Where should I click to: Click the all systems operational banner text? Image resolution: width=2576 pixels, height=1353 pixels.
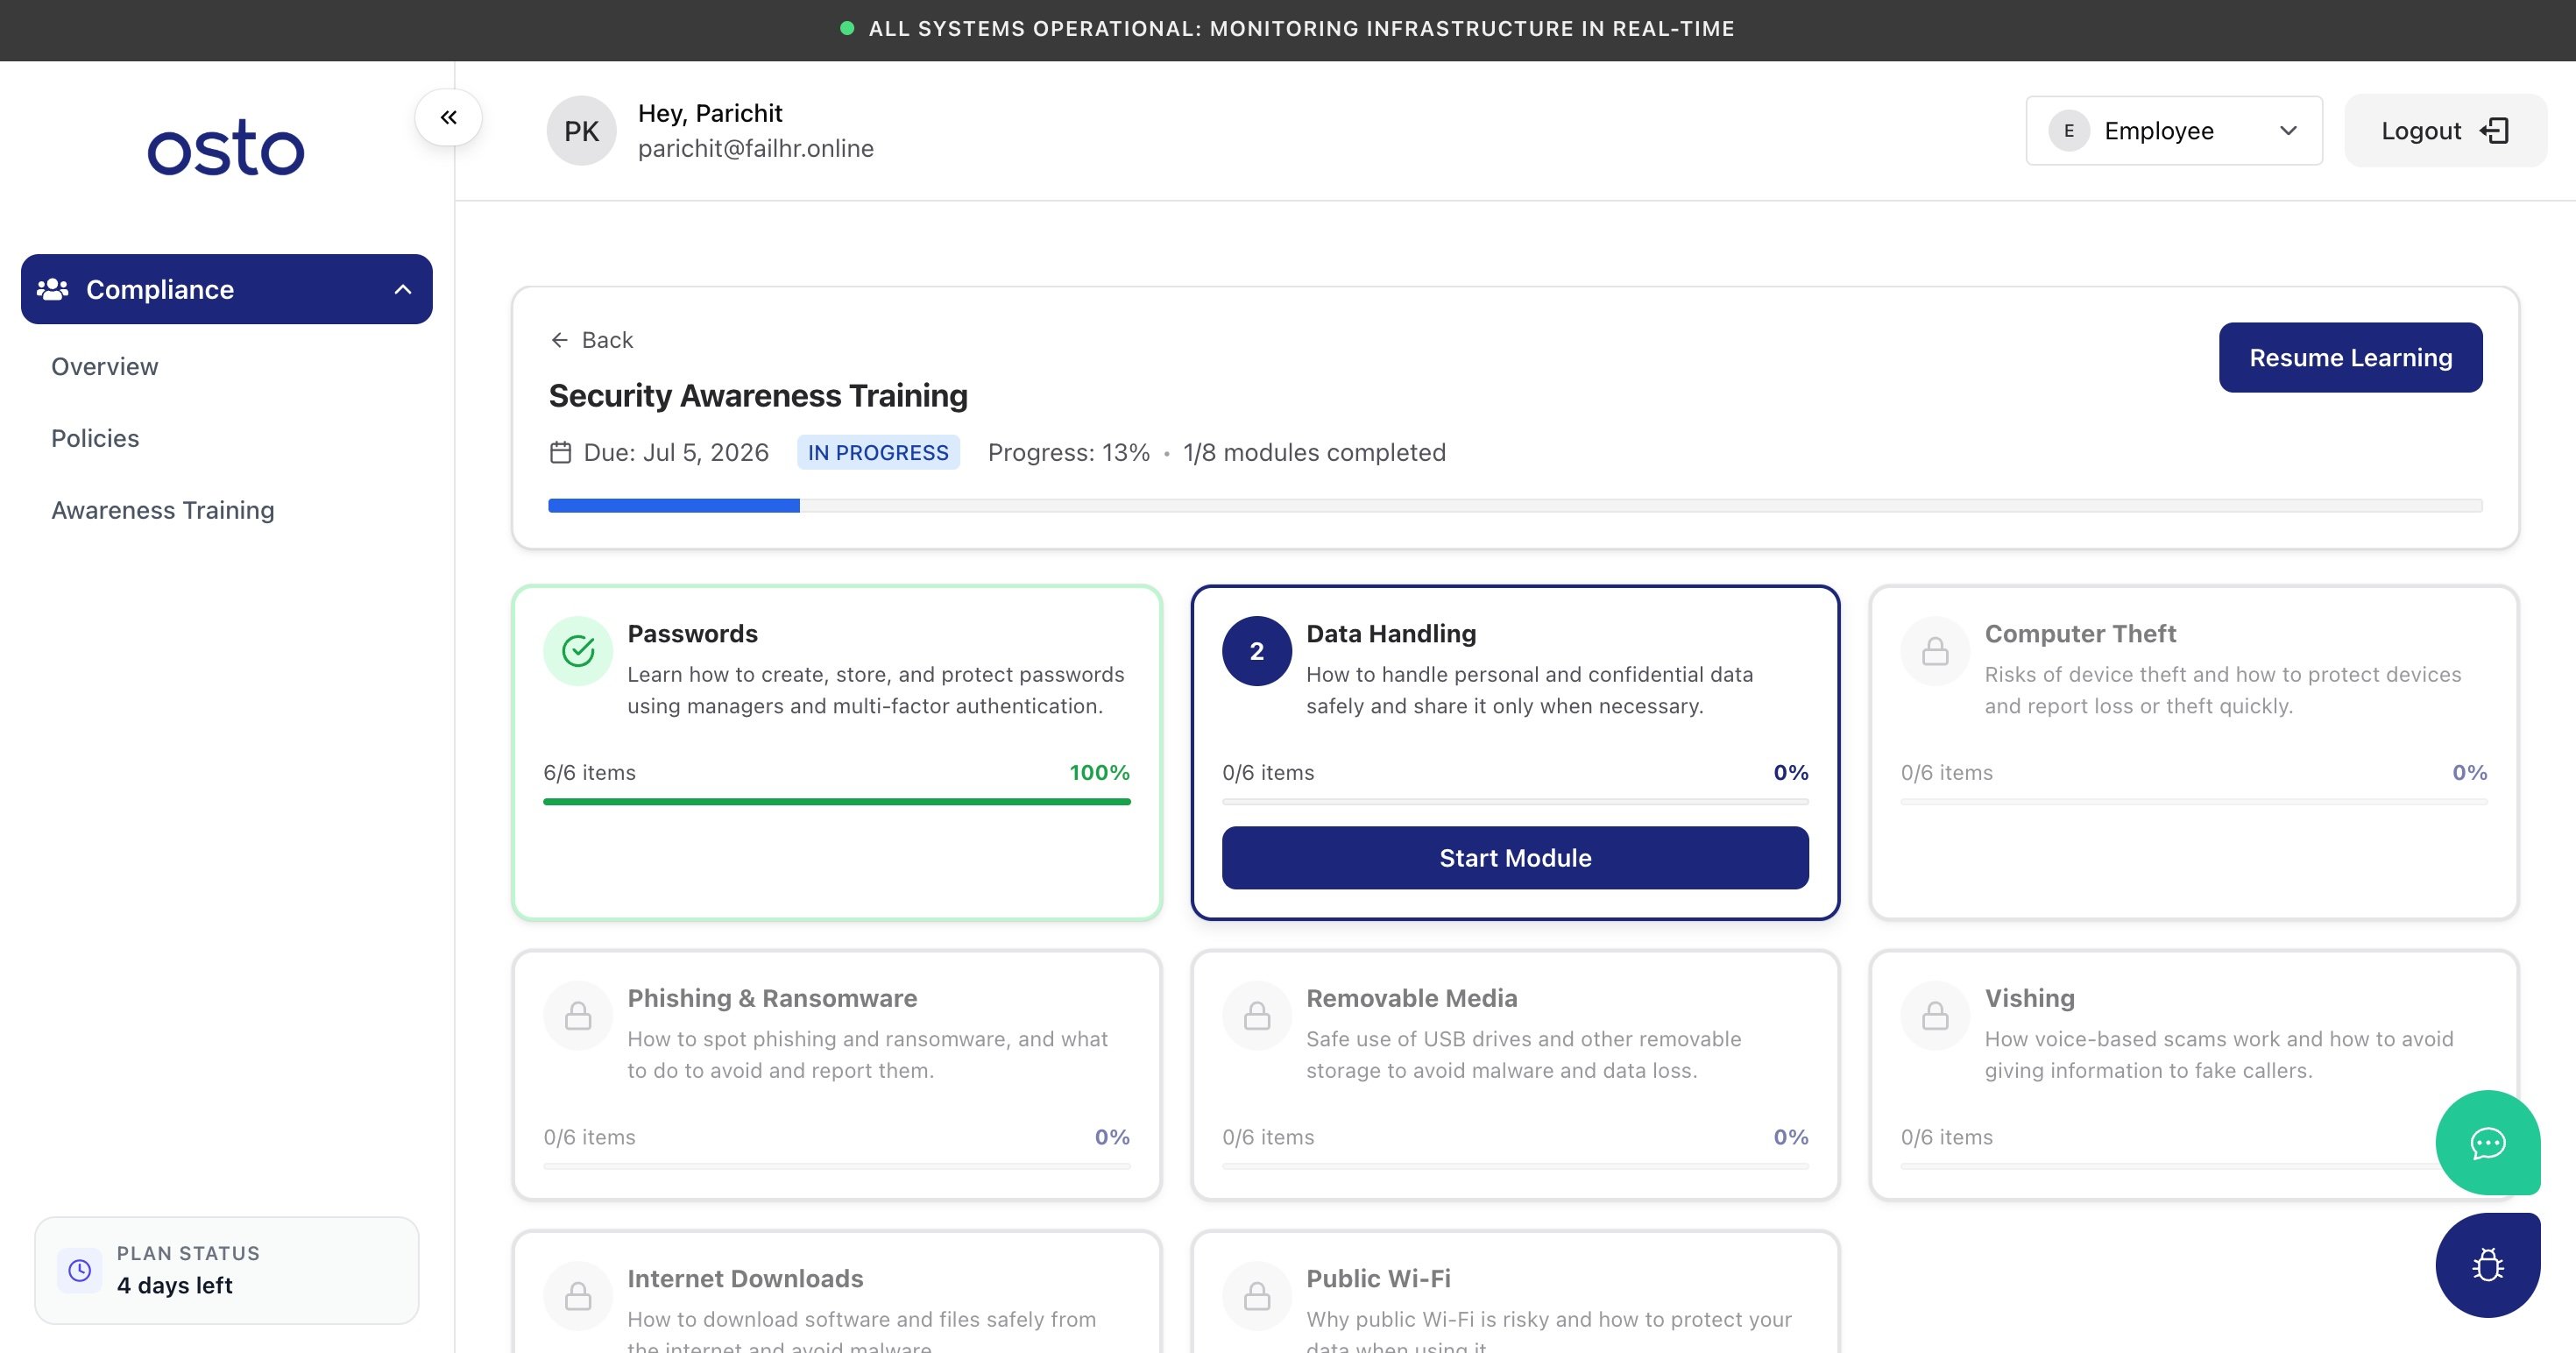pos(1301,29)
